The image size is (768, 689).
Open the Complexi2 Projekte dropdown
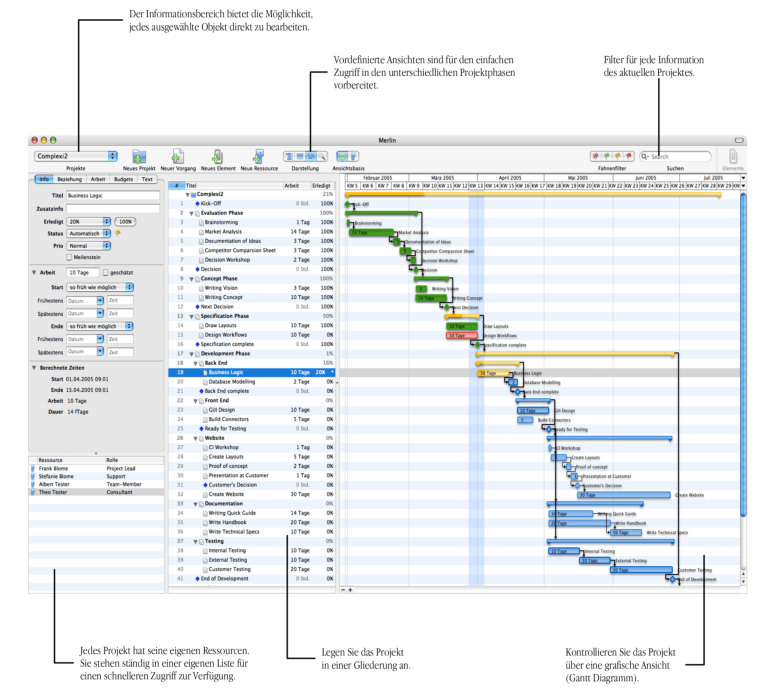point(76,156)
